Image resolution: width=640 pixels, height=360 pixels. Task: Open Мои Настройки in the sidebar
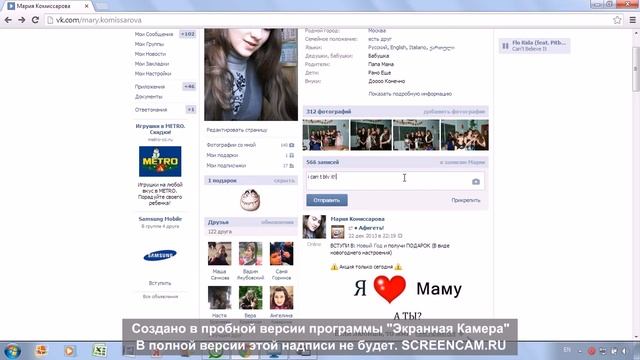pyautogui.click(x=153, y=73)
